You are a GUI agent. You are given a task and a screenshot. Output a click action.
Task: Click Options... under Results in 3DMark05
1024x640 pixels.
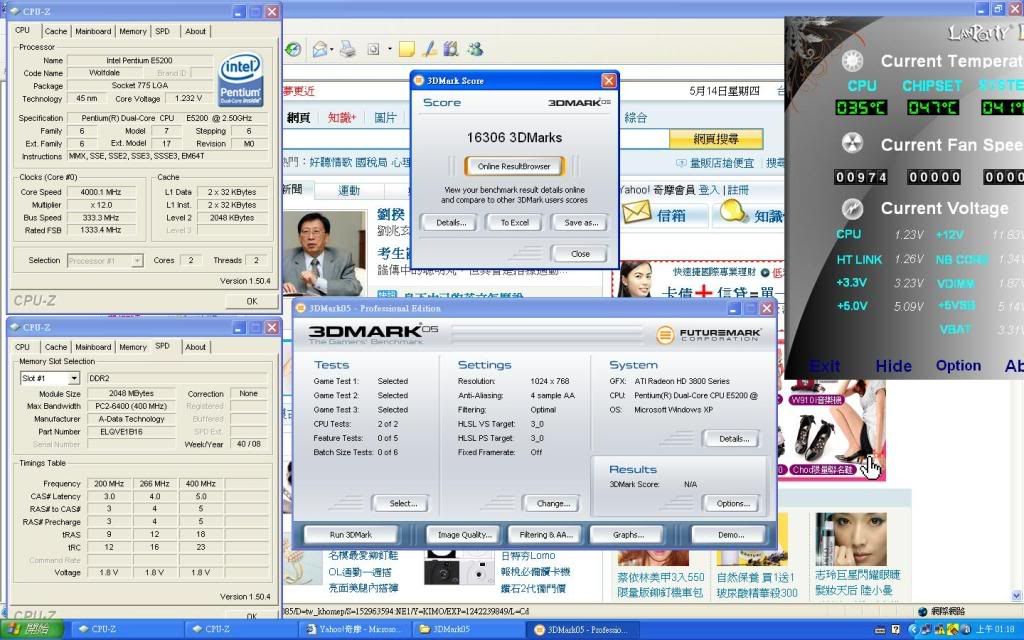[x=733, y=504]
